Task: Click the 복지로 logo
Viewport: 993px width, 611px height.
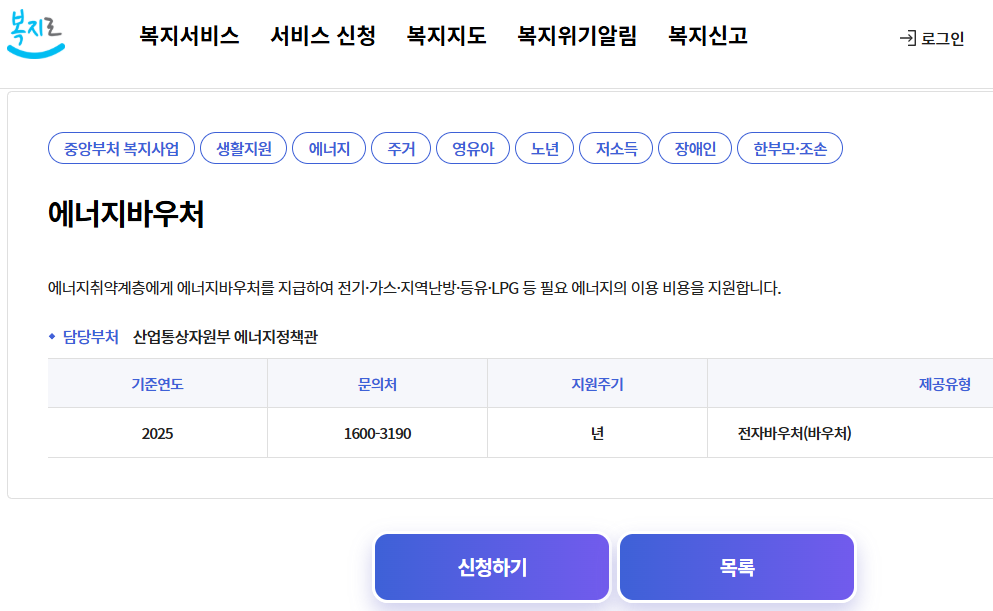Action: click(x=35, y=35)
